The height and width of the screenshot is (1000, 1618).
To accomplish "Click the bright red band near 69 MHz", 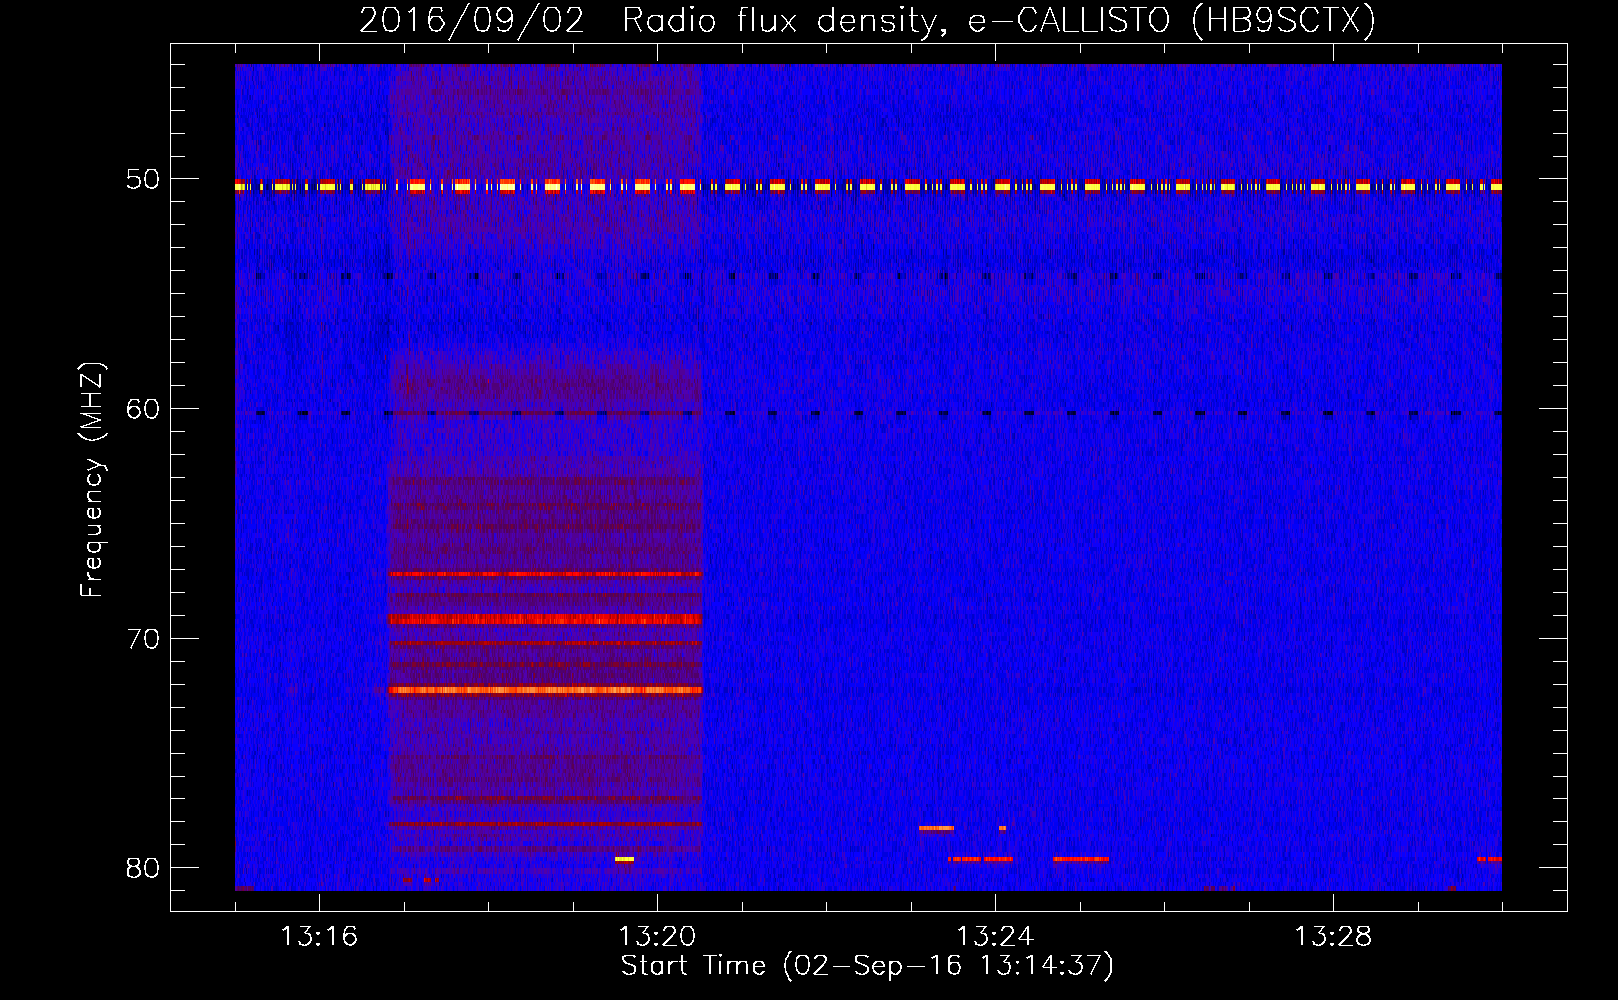I will [x=545, y=619].
